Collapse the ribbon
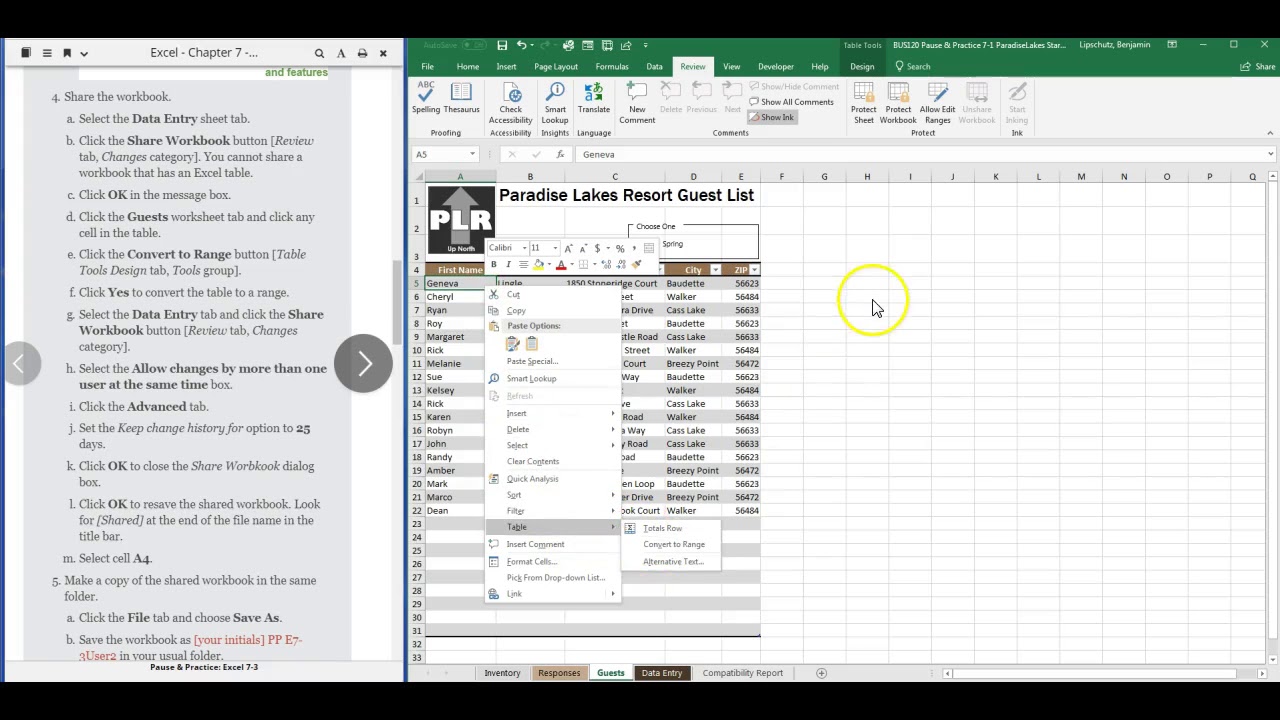This screenshot has height=720, width=1280. coord(1270,133)
